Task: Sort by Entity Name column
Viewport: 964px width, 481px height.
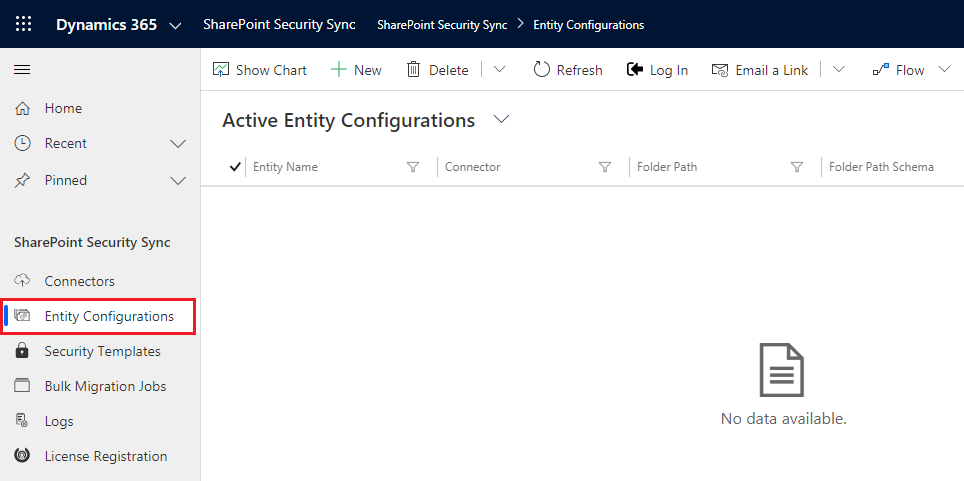Action: click(x=285, y=167)
